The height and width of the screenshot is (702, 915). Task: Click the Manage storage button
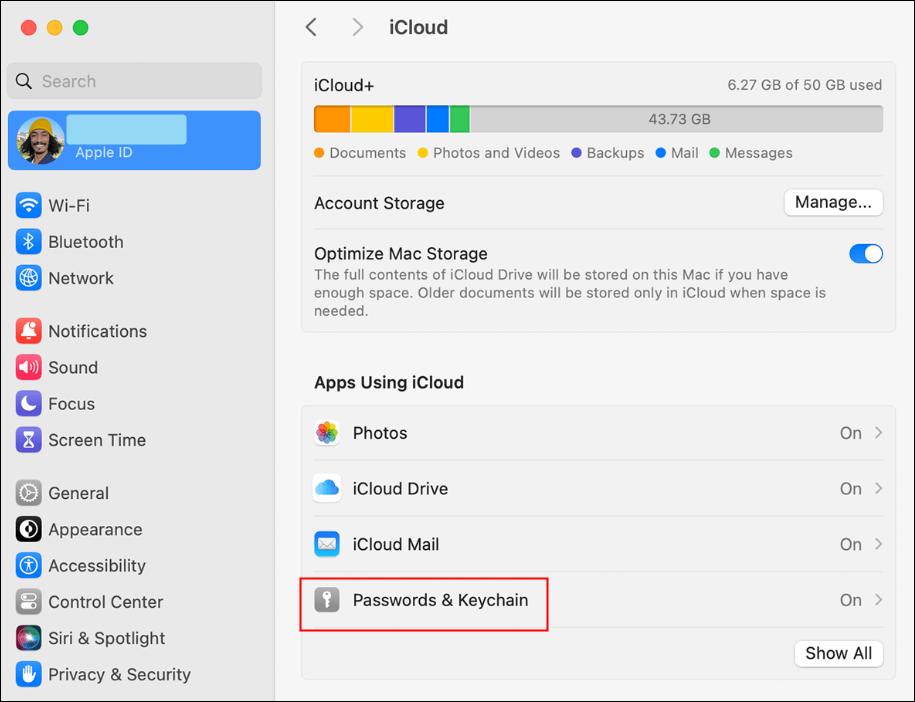click(x=833, y=202)
